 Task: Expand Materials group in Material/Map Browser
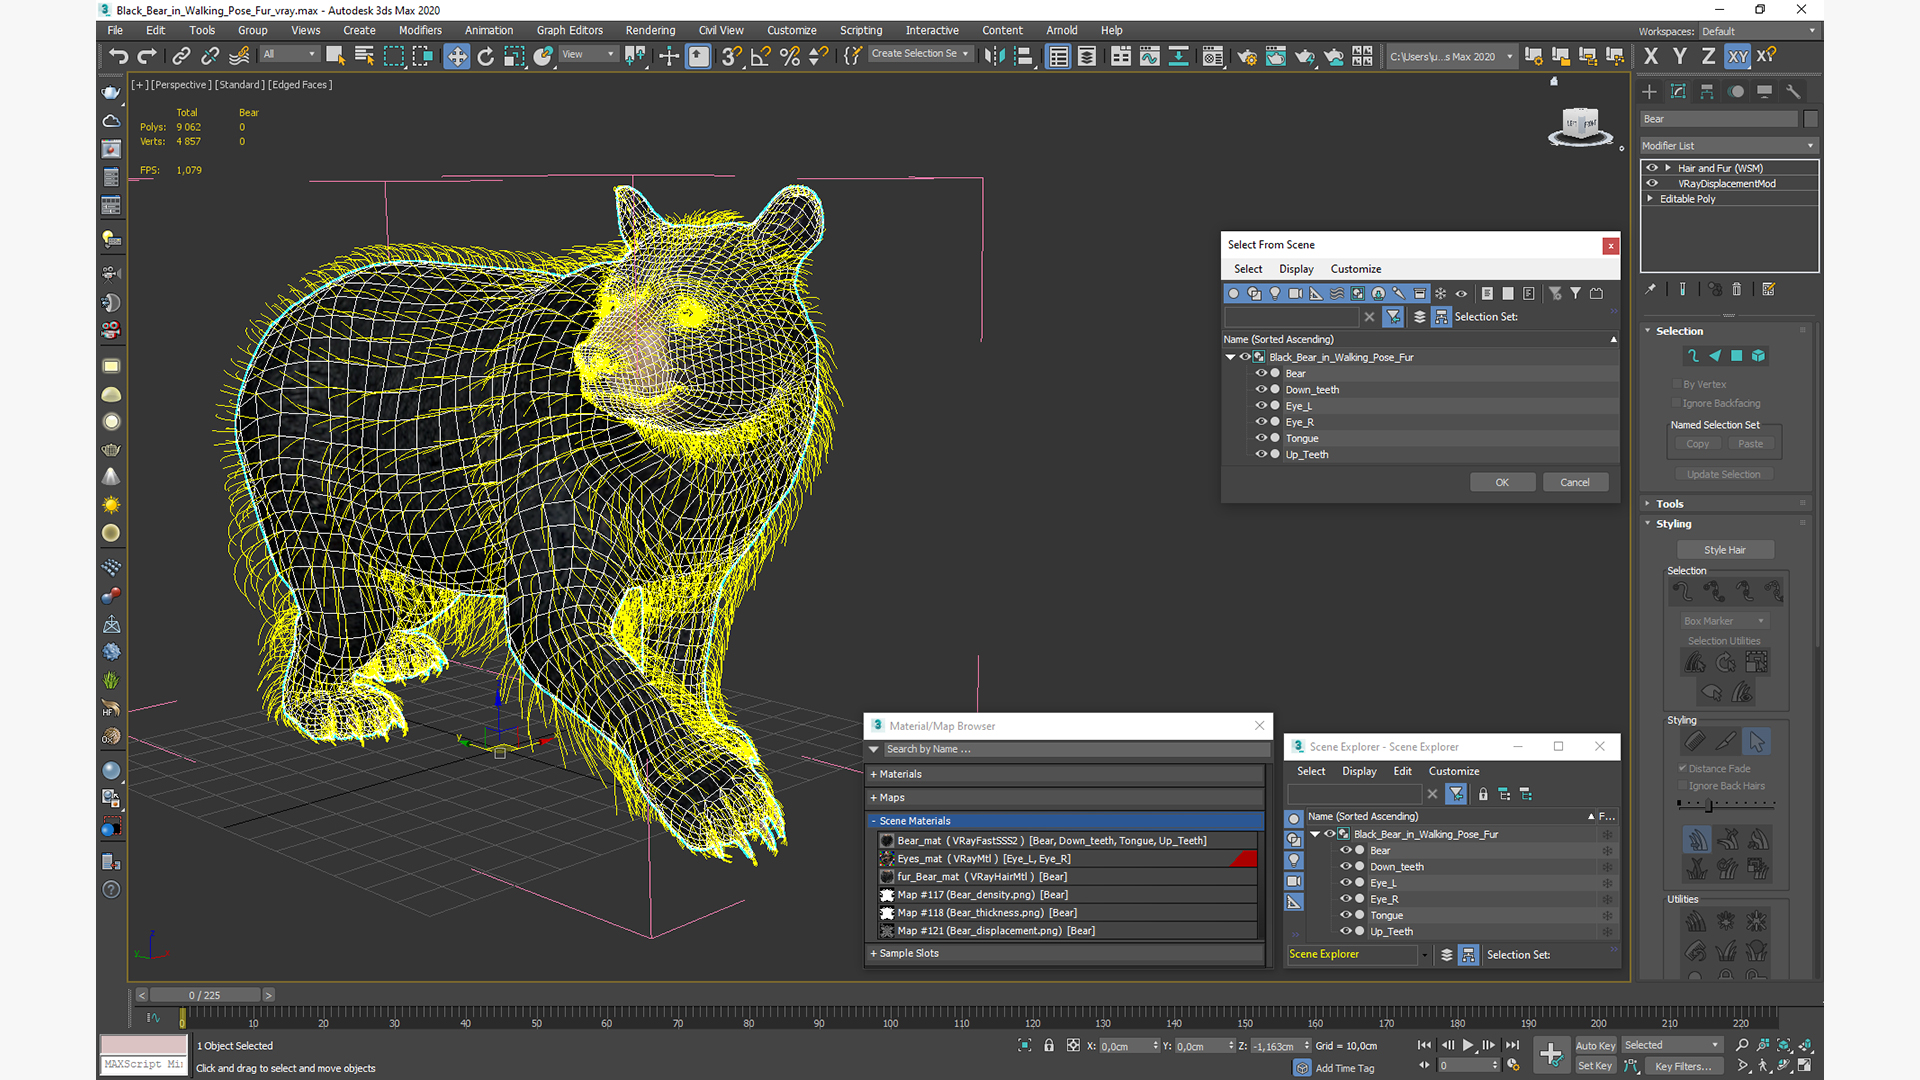click(x=1065, y=774)
